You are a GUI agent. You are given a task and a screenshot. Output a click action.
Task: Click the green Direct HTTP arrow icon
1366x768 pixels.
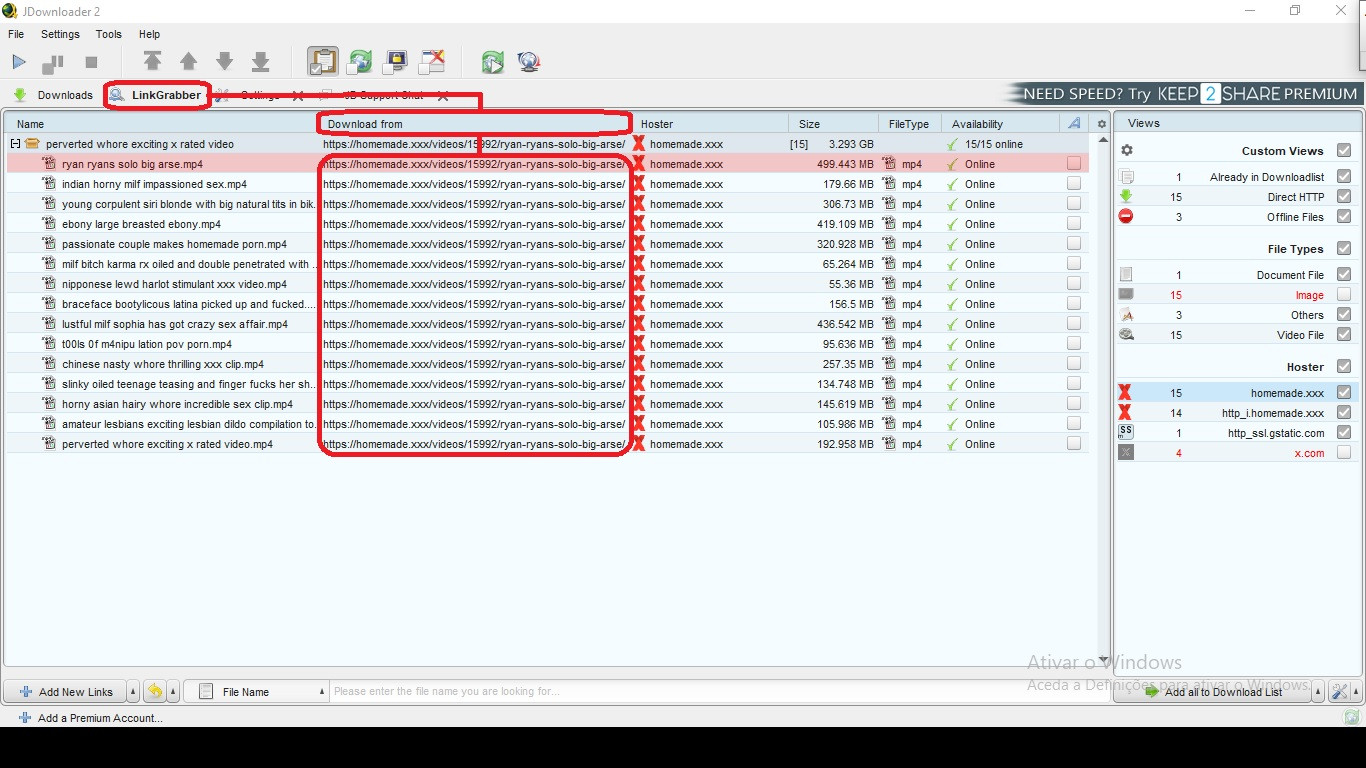1126,196
